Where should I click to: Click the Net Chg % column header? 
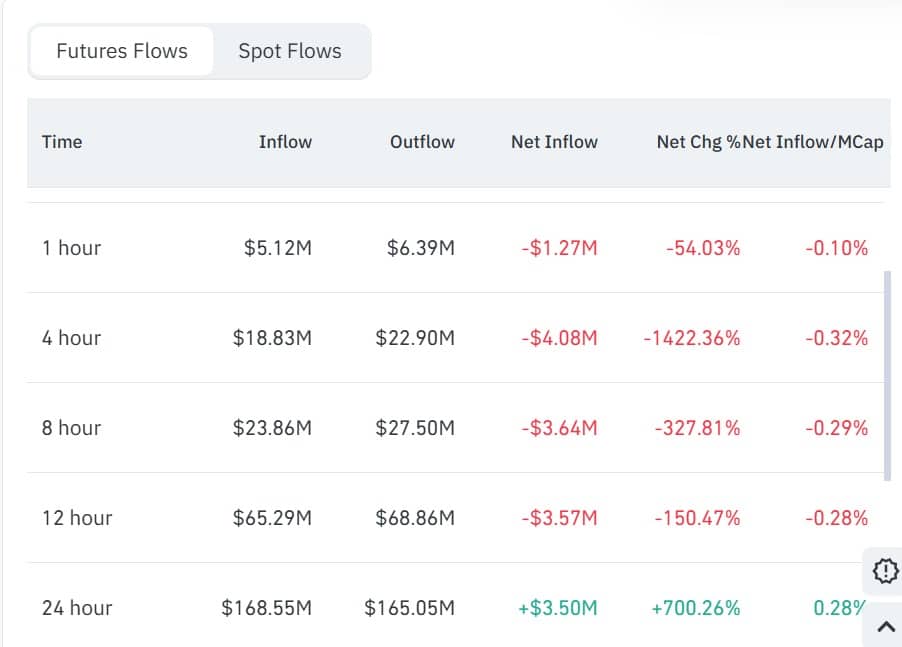[697, 142]
